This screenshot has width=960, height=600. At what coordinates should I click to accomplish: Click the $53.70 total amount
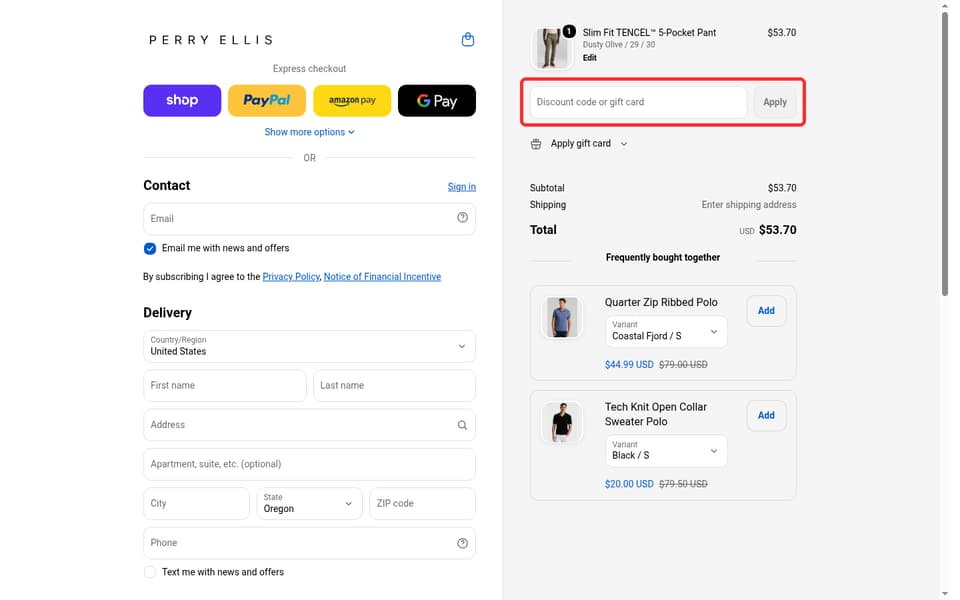pyautogui.click(x=778, y=230)
